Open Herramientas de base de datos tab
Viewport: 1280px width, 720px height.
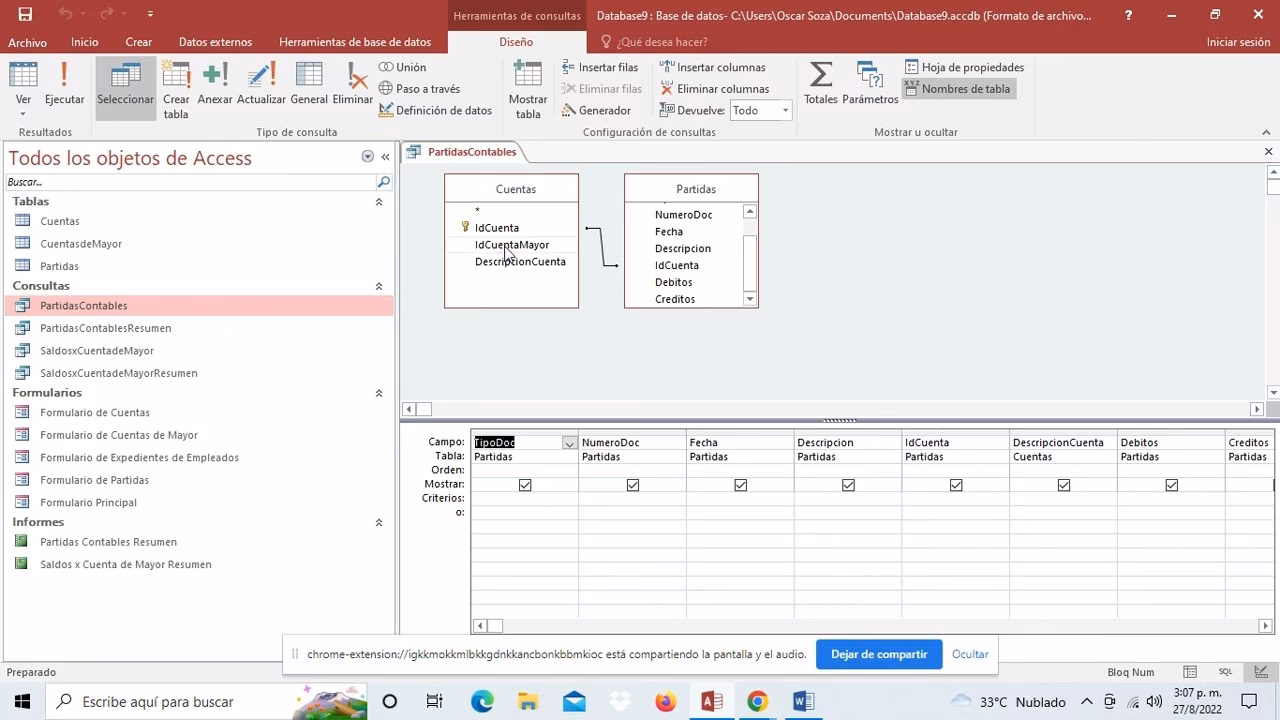355,42
